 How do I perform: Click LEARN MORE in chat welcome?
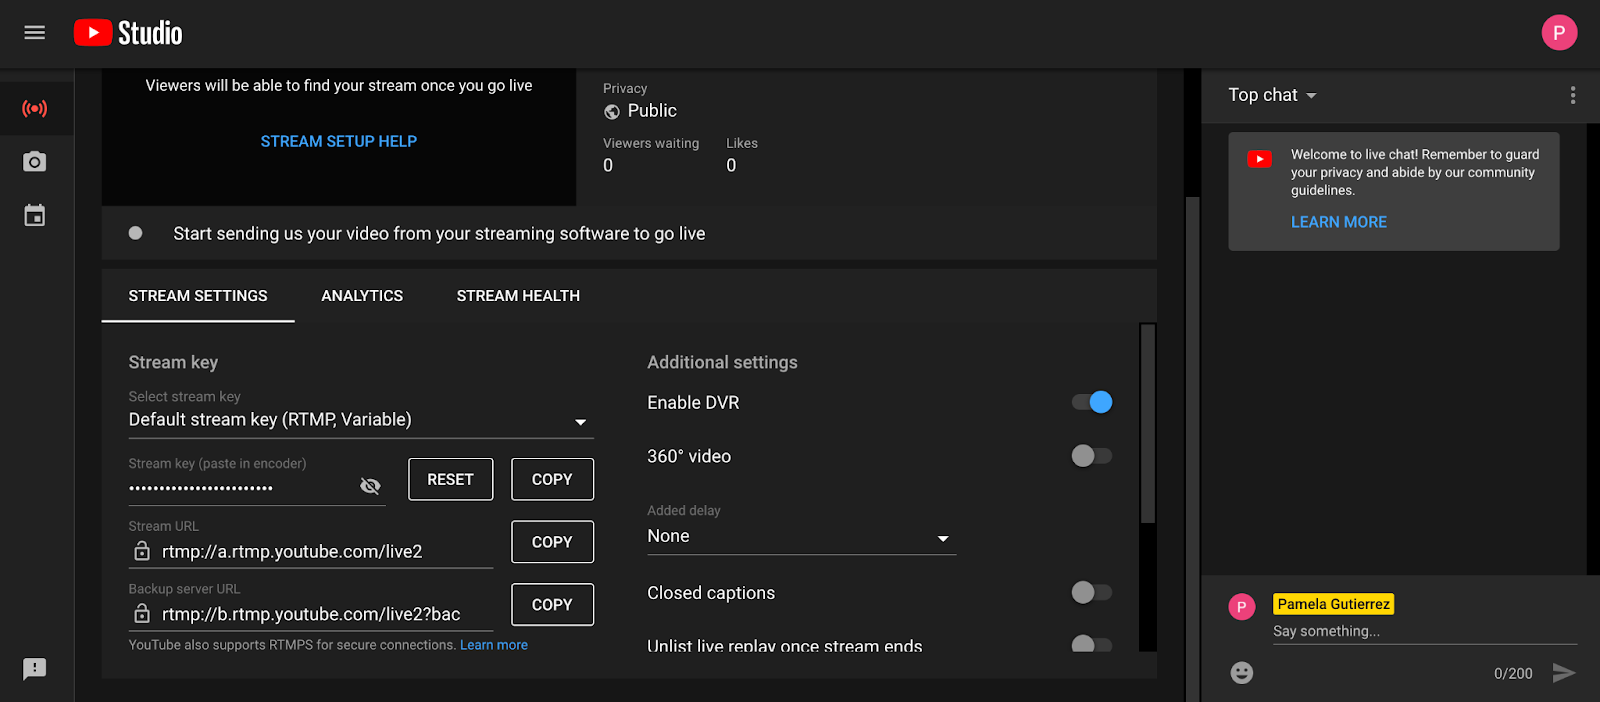pyautogui.click(x=1339, y=222)
